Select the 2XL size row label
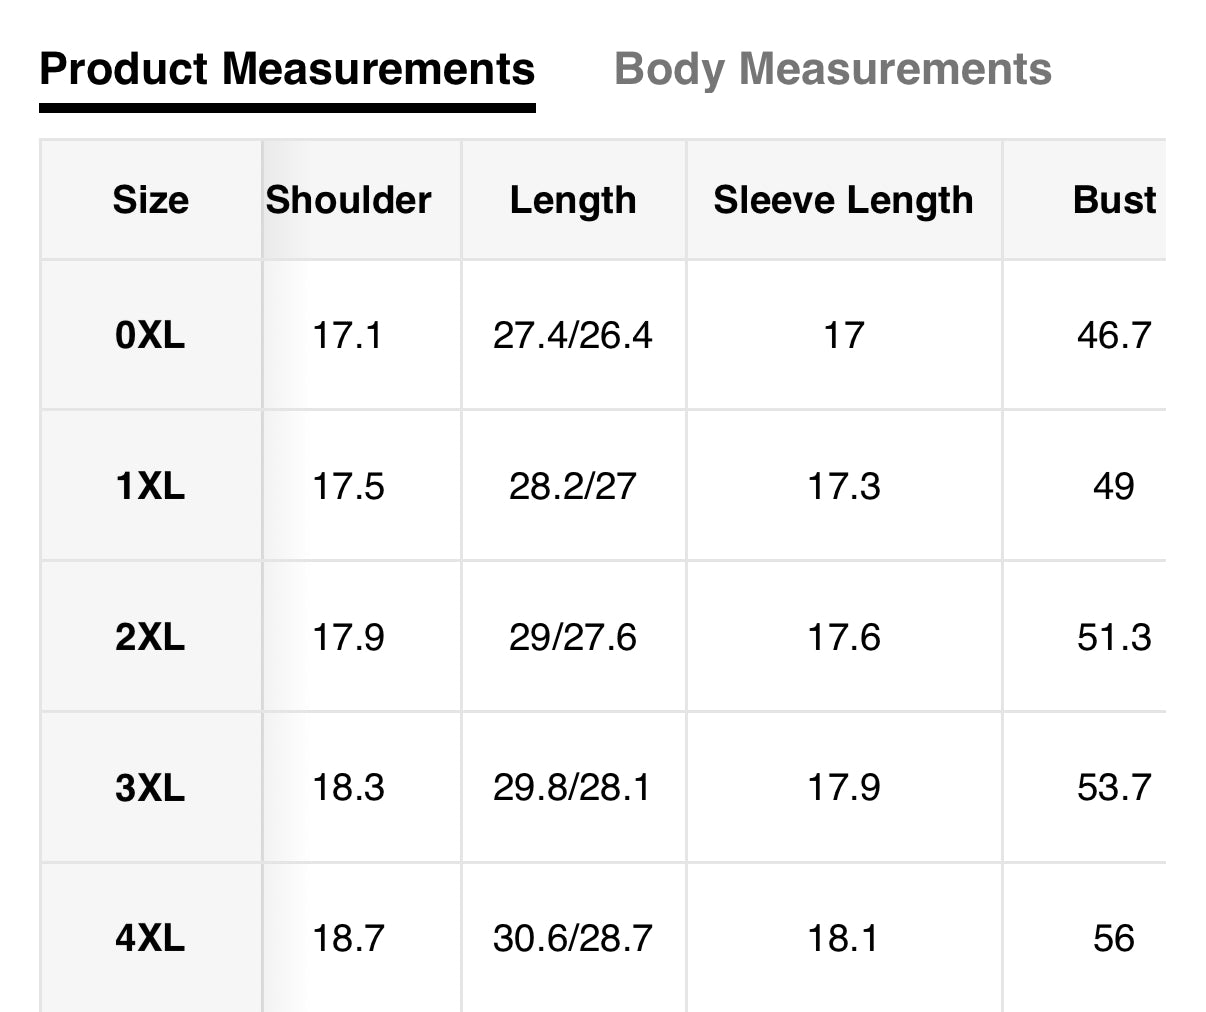 tap(150, 637)
